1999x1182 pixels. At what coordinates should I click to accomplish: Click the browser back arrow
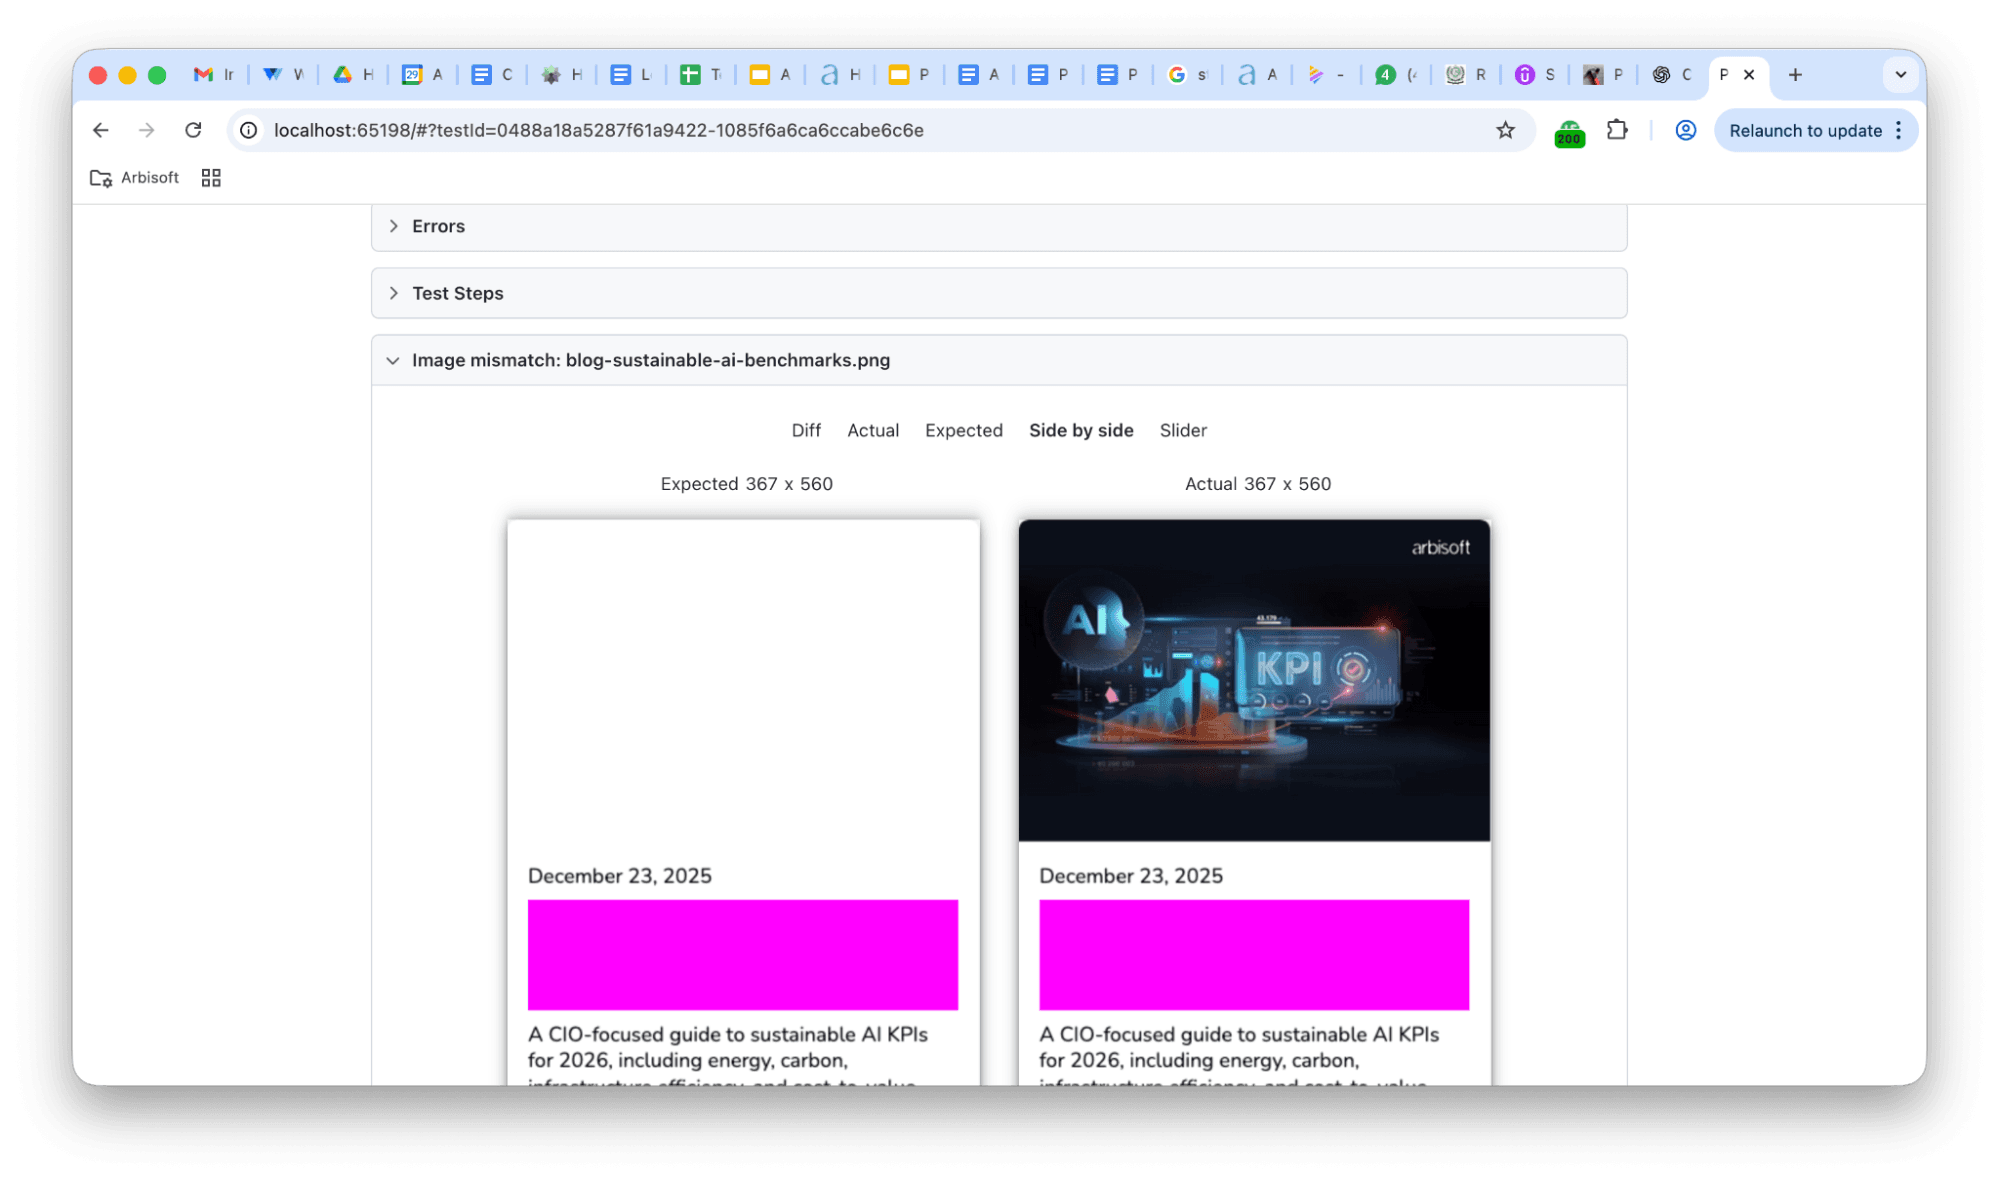pos(100,130)
